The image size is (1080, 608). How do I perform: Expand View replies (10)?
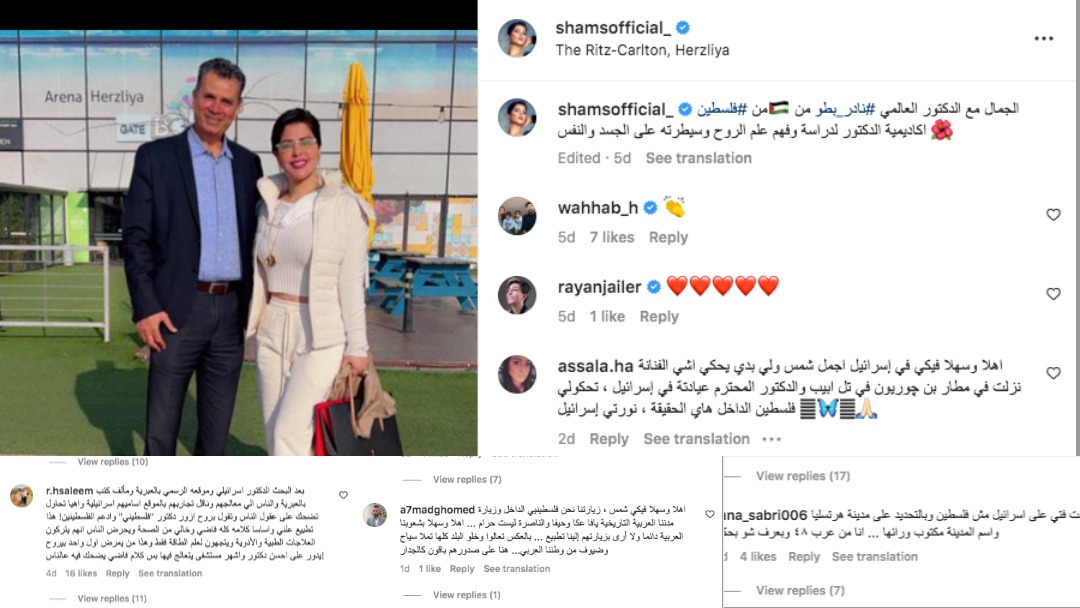pyautogui.click(x=112, y=462)
